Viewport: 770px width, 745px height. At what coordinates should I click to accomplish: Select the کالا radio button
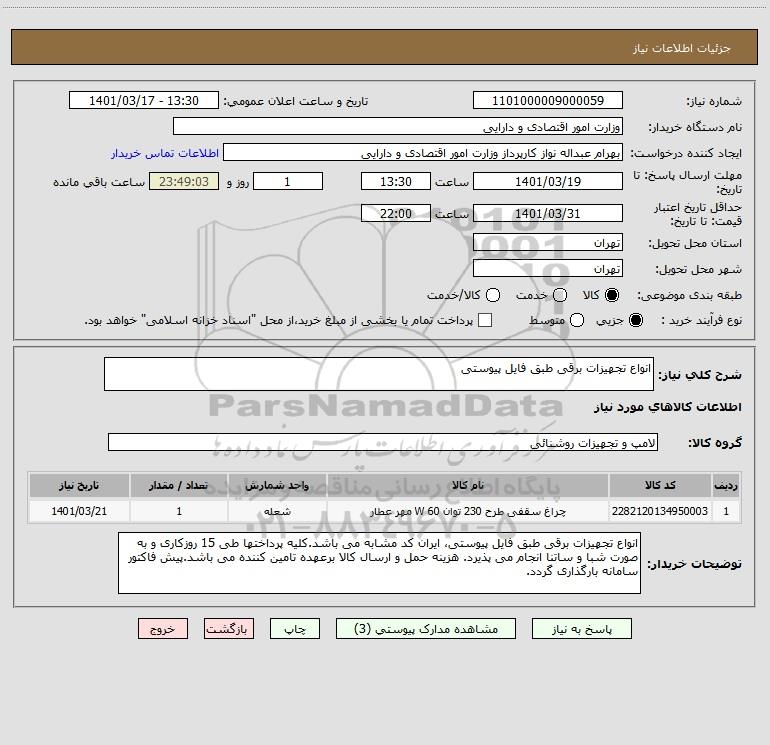pyautogui.click(x=612, y=295)
